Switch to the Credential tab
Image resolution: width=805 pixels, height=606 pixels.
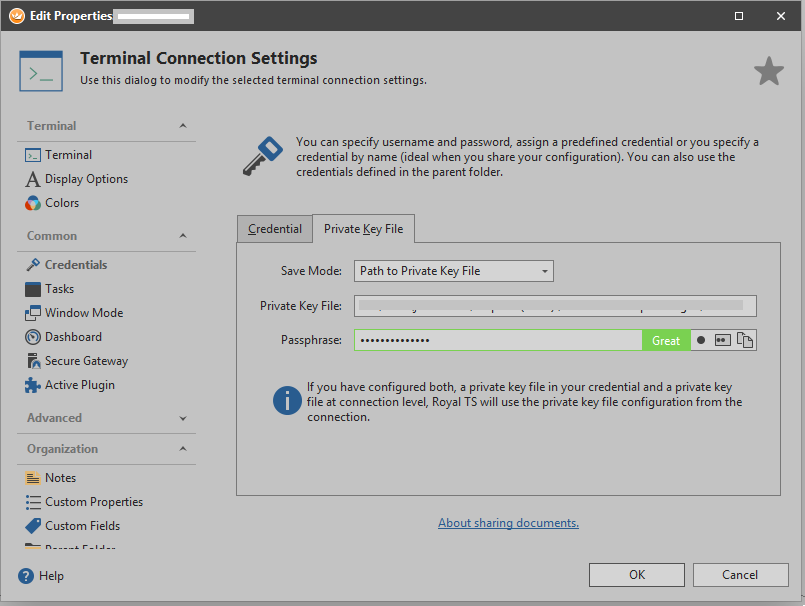[x=275, y=229]
